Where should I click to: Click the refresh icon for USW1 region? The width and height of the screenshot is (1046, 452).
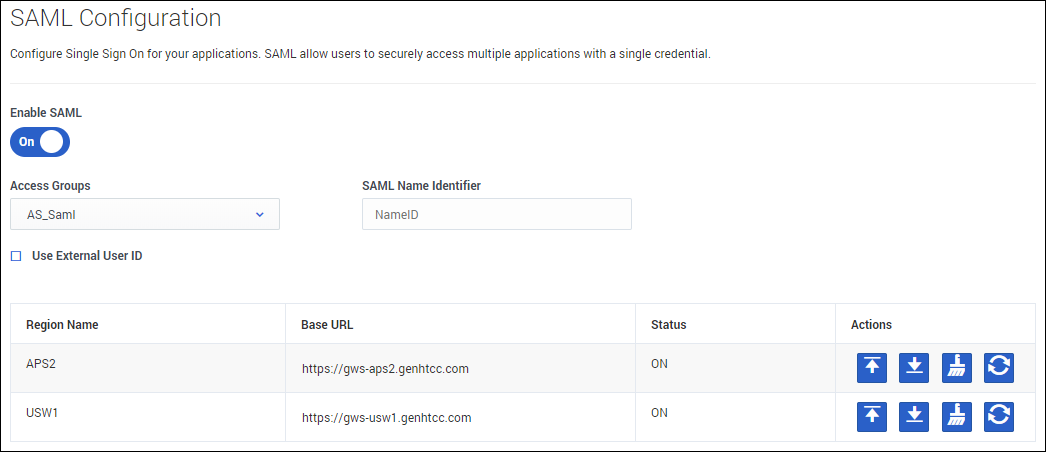click(999, 417)
